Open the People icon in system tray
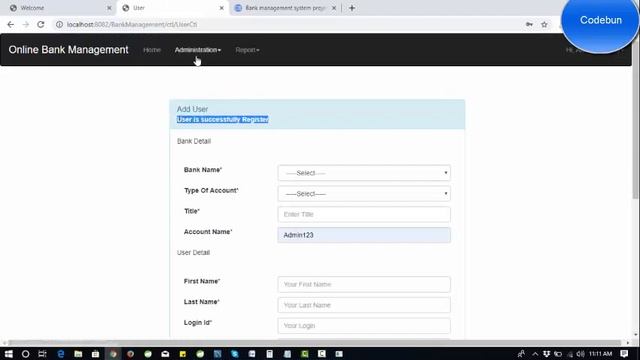Viewport: 640px width, 360px height. tap(521, 354)
